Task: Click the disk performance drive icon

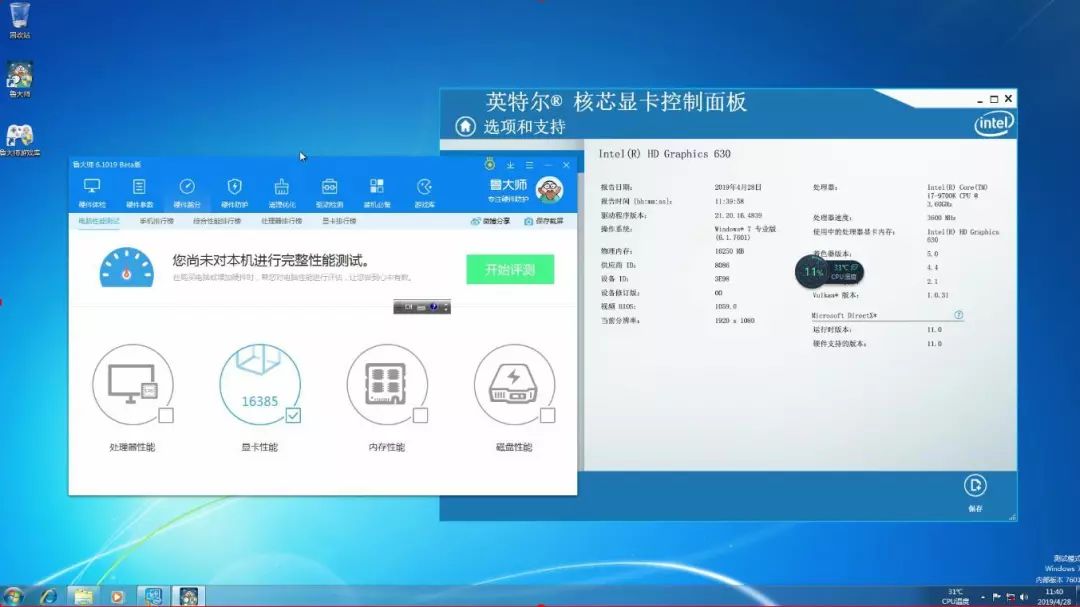Action: (x=514, y=384)
